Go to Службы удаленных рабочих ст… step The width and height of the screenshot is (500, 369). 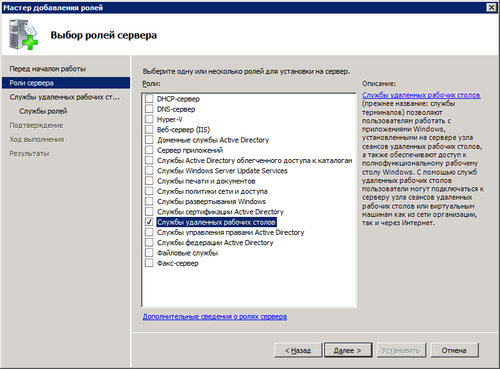(x=65, y=97)
